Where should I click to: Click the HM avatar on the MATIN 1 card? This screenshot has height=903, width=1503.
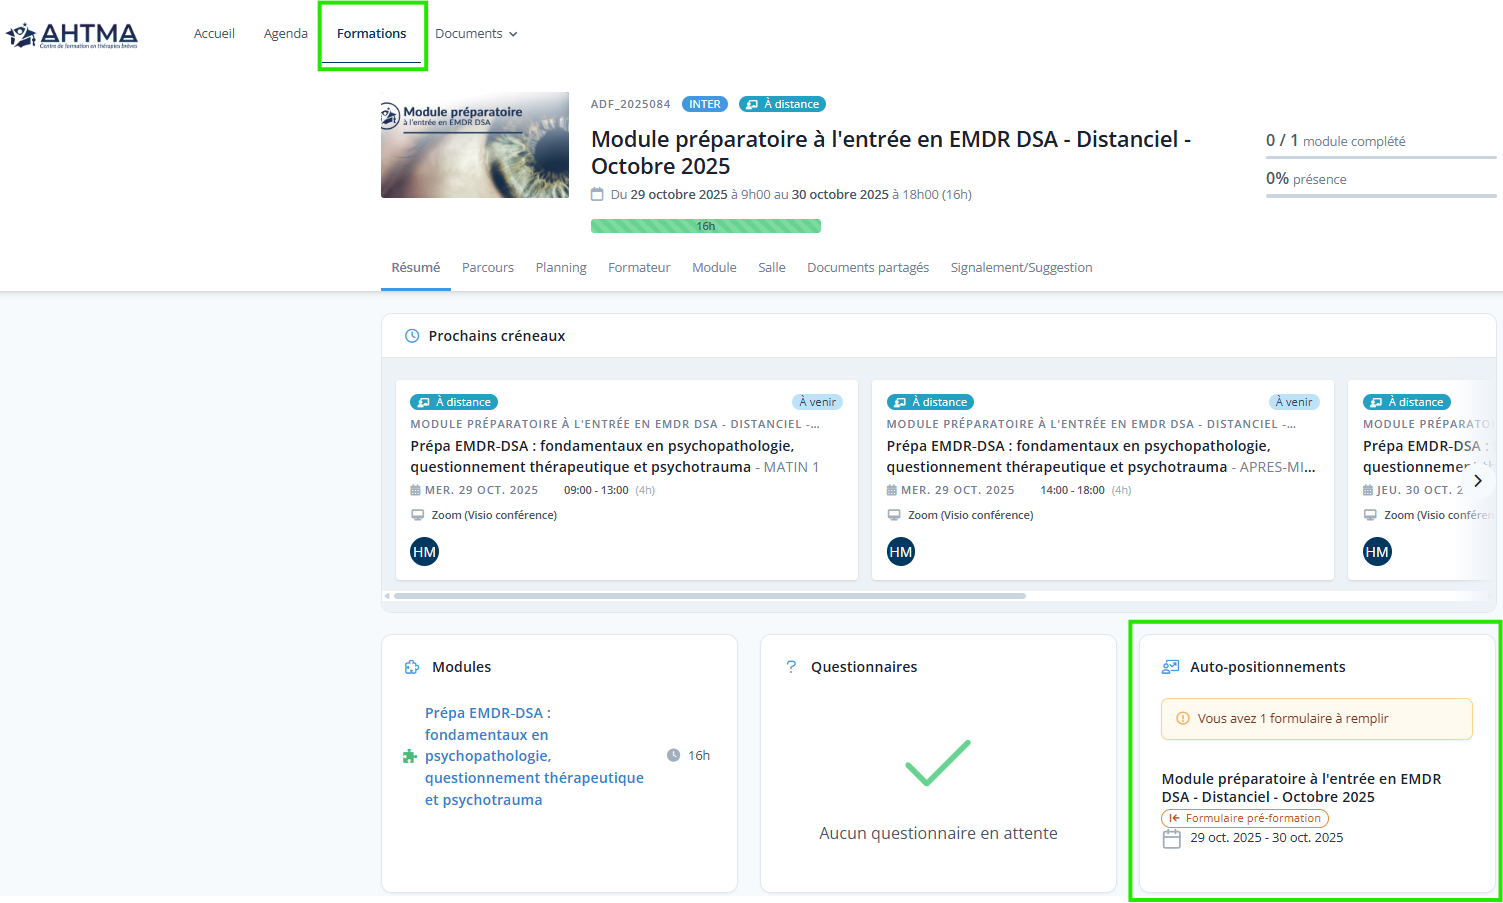tap(424, 552)
